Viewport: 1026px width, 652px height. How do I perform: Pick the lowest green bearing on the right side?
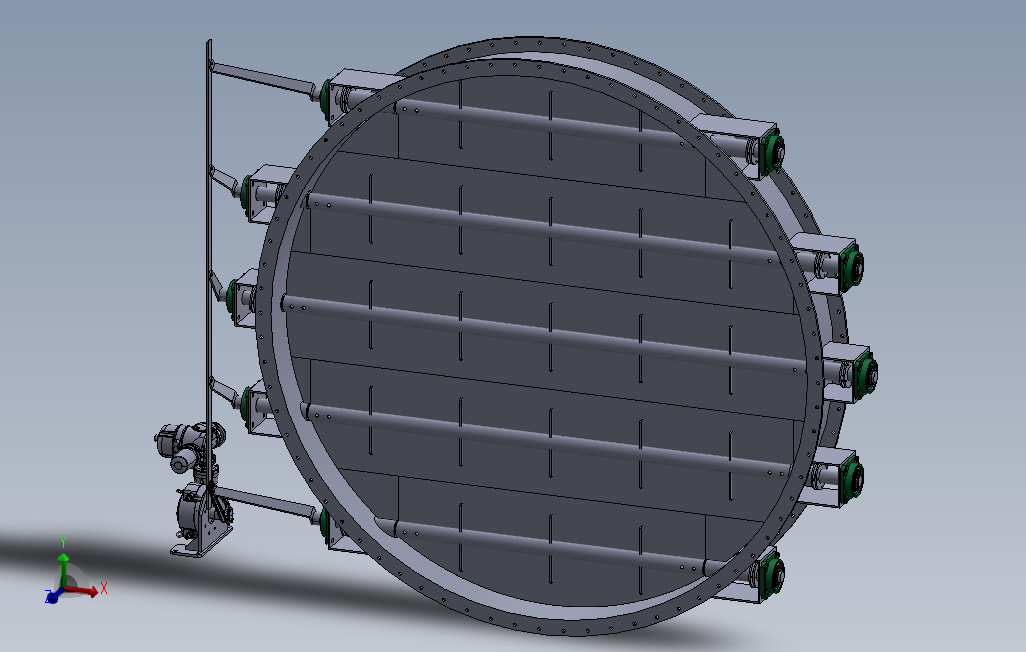click(772, 573)
